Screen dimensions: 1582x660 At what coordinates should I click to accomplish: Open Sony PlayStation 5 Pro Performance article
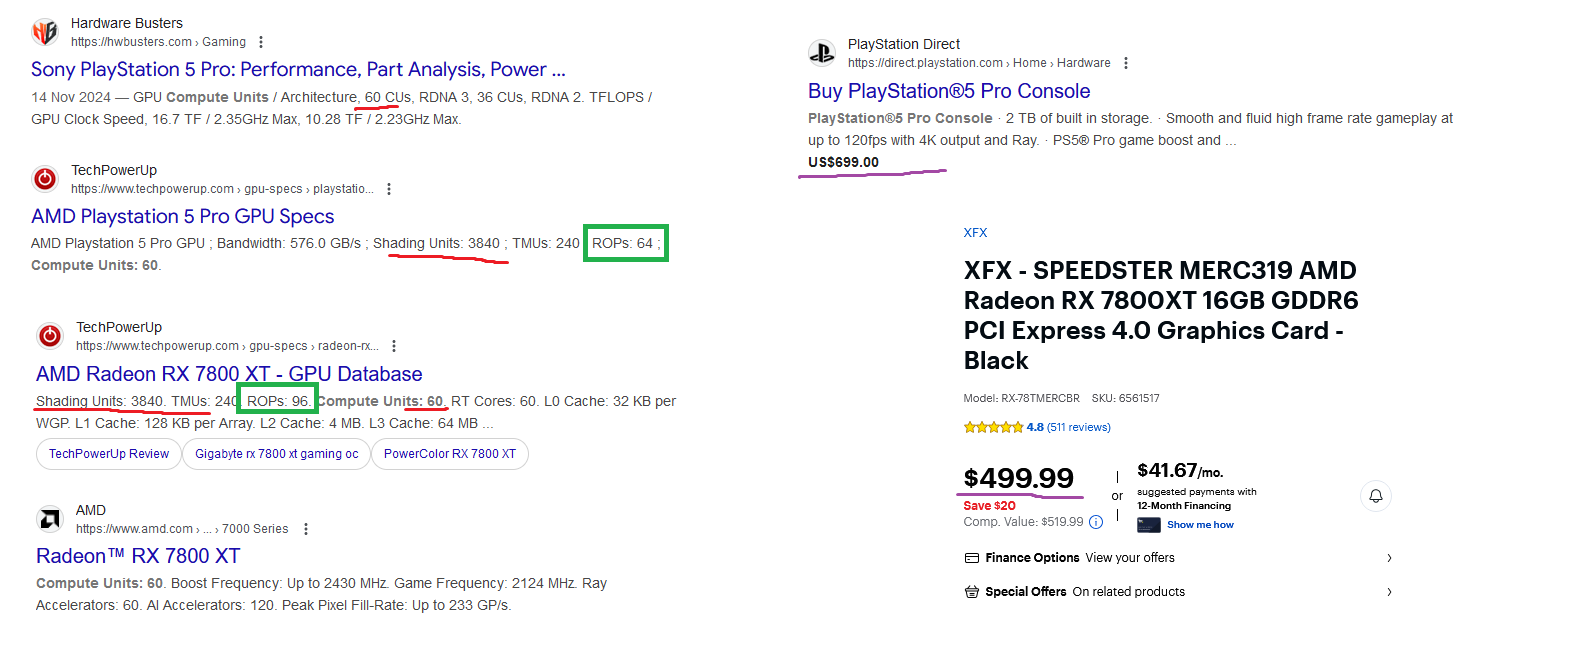pyautogui.click(x=298, y=69)
